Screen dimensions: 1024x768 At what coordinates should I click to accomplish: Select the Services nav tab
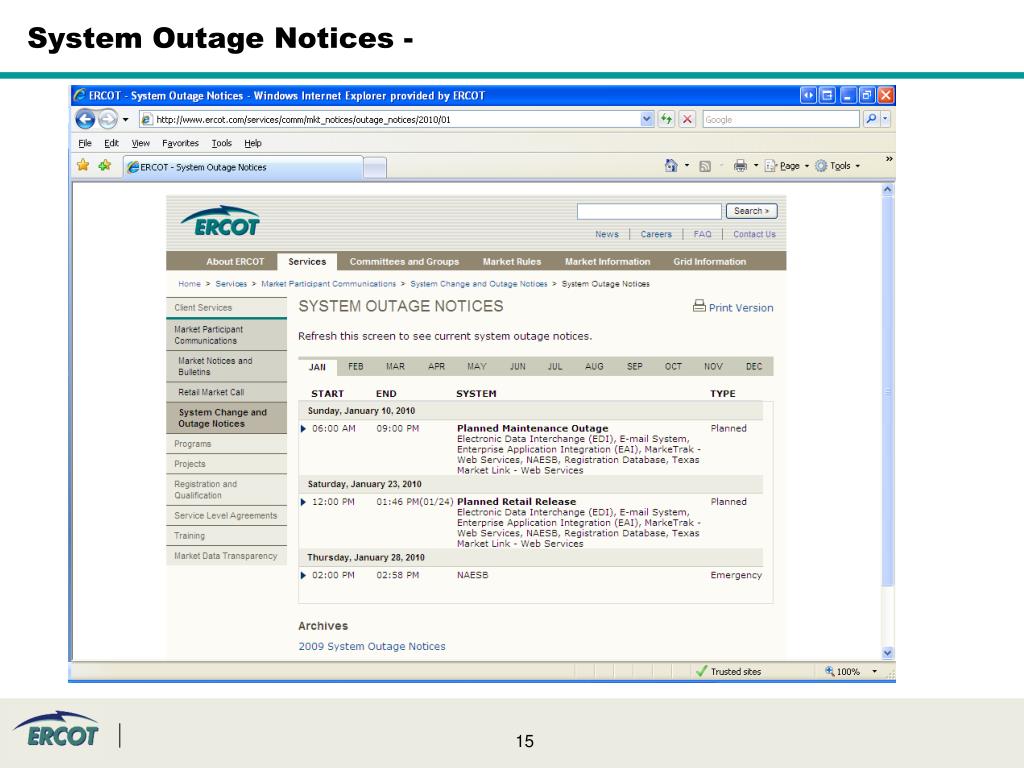point(307,261)
